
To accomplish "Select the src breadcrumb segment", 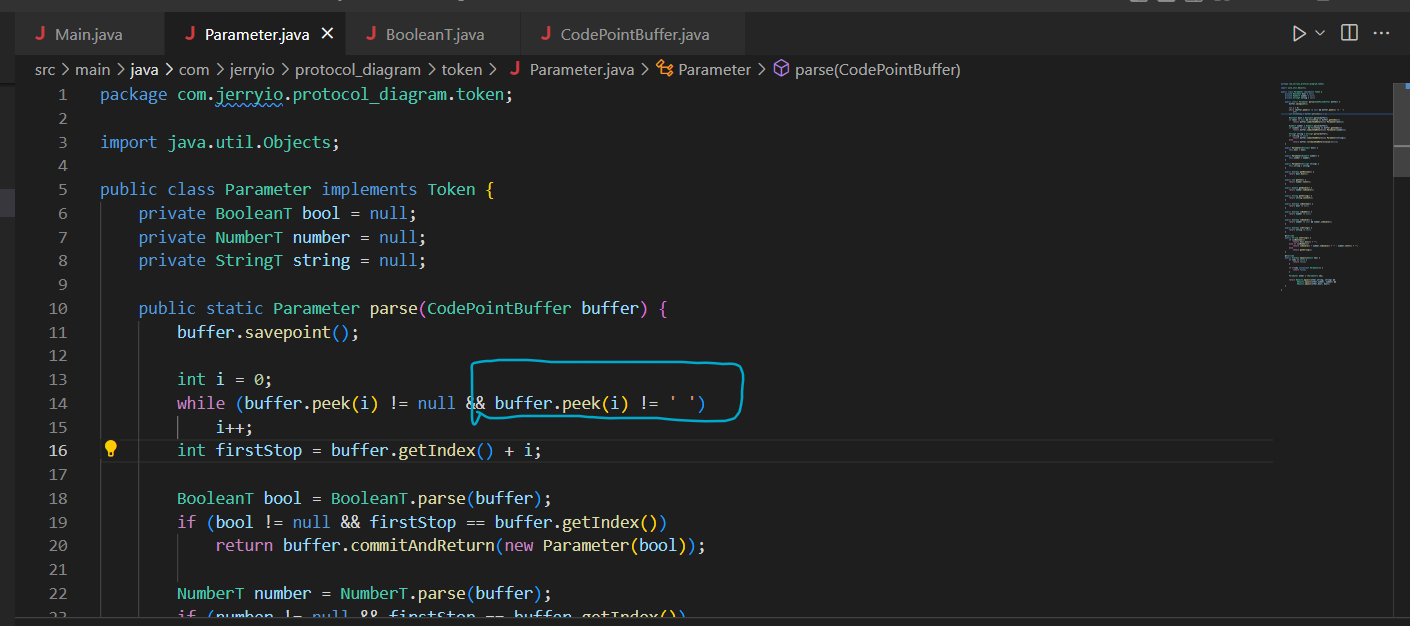I will point(45,70).
